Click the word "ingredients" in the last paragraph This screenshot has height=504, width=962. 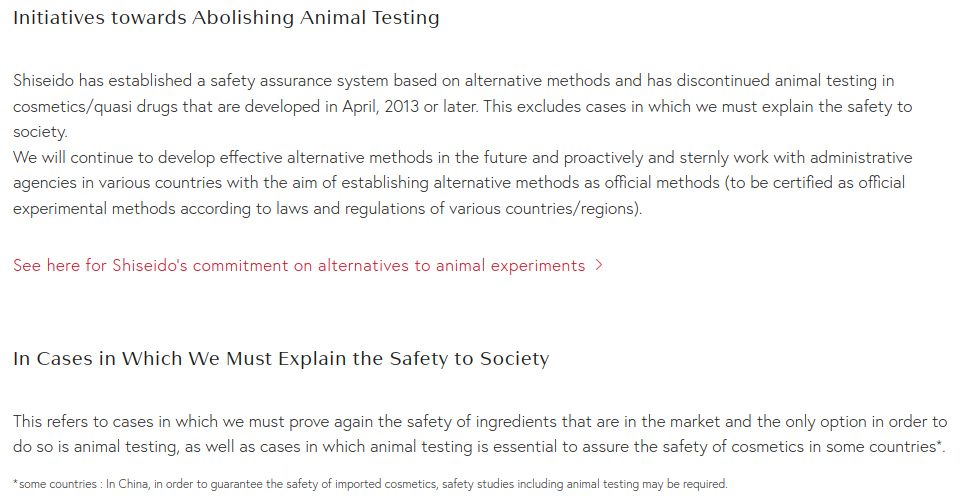click(517, 422)
